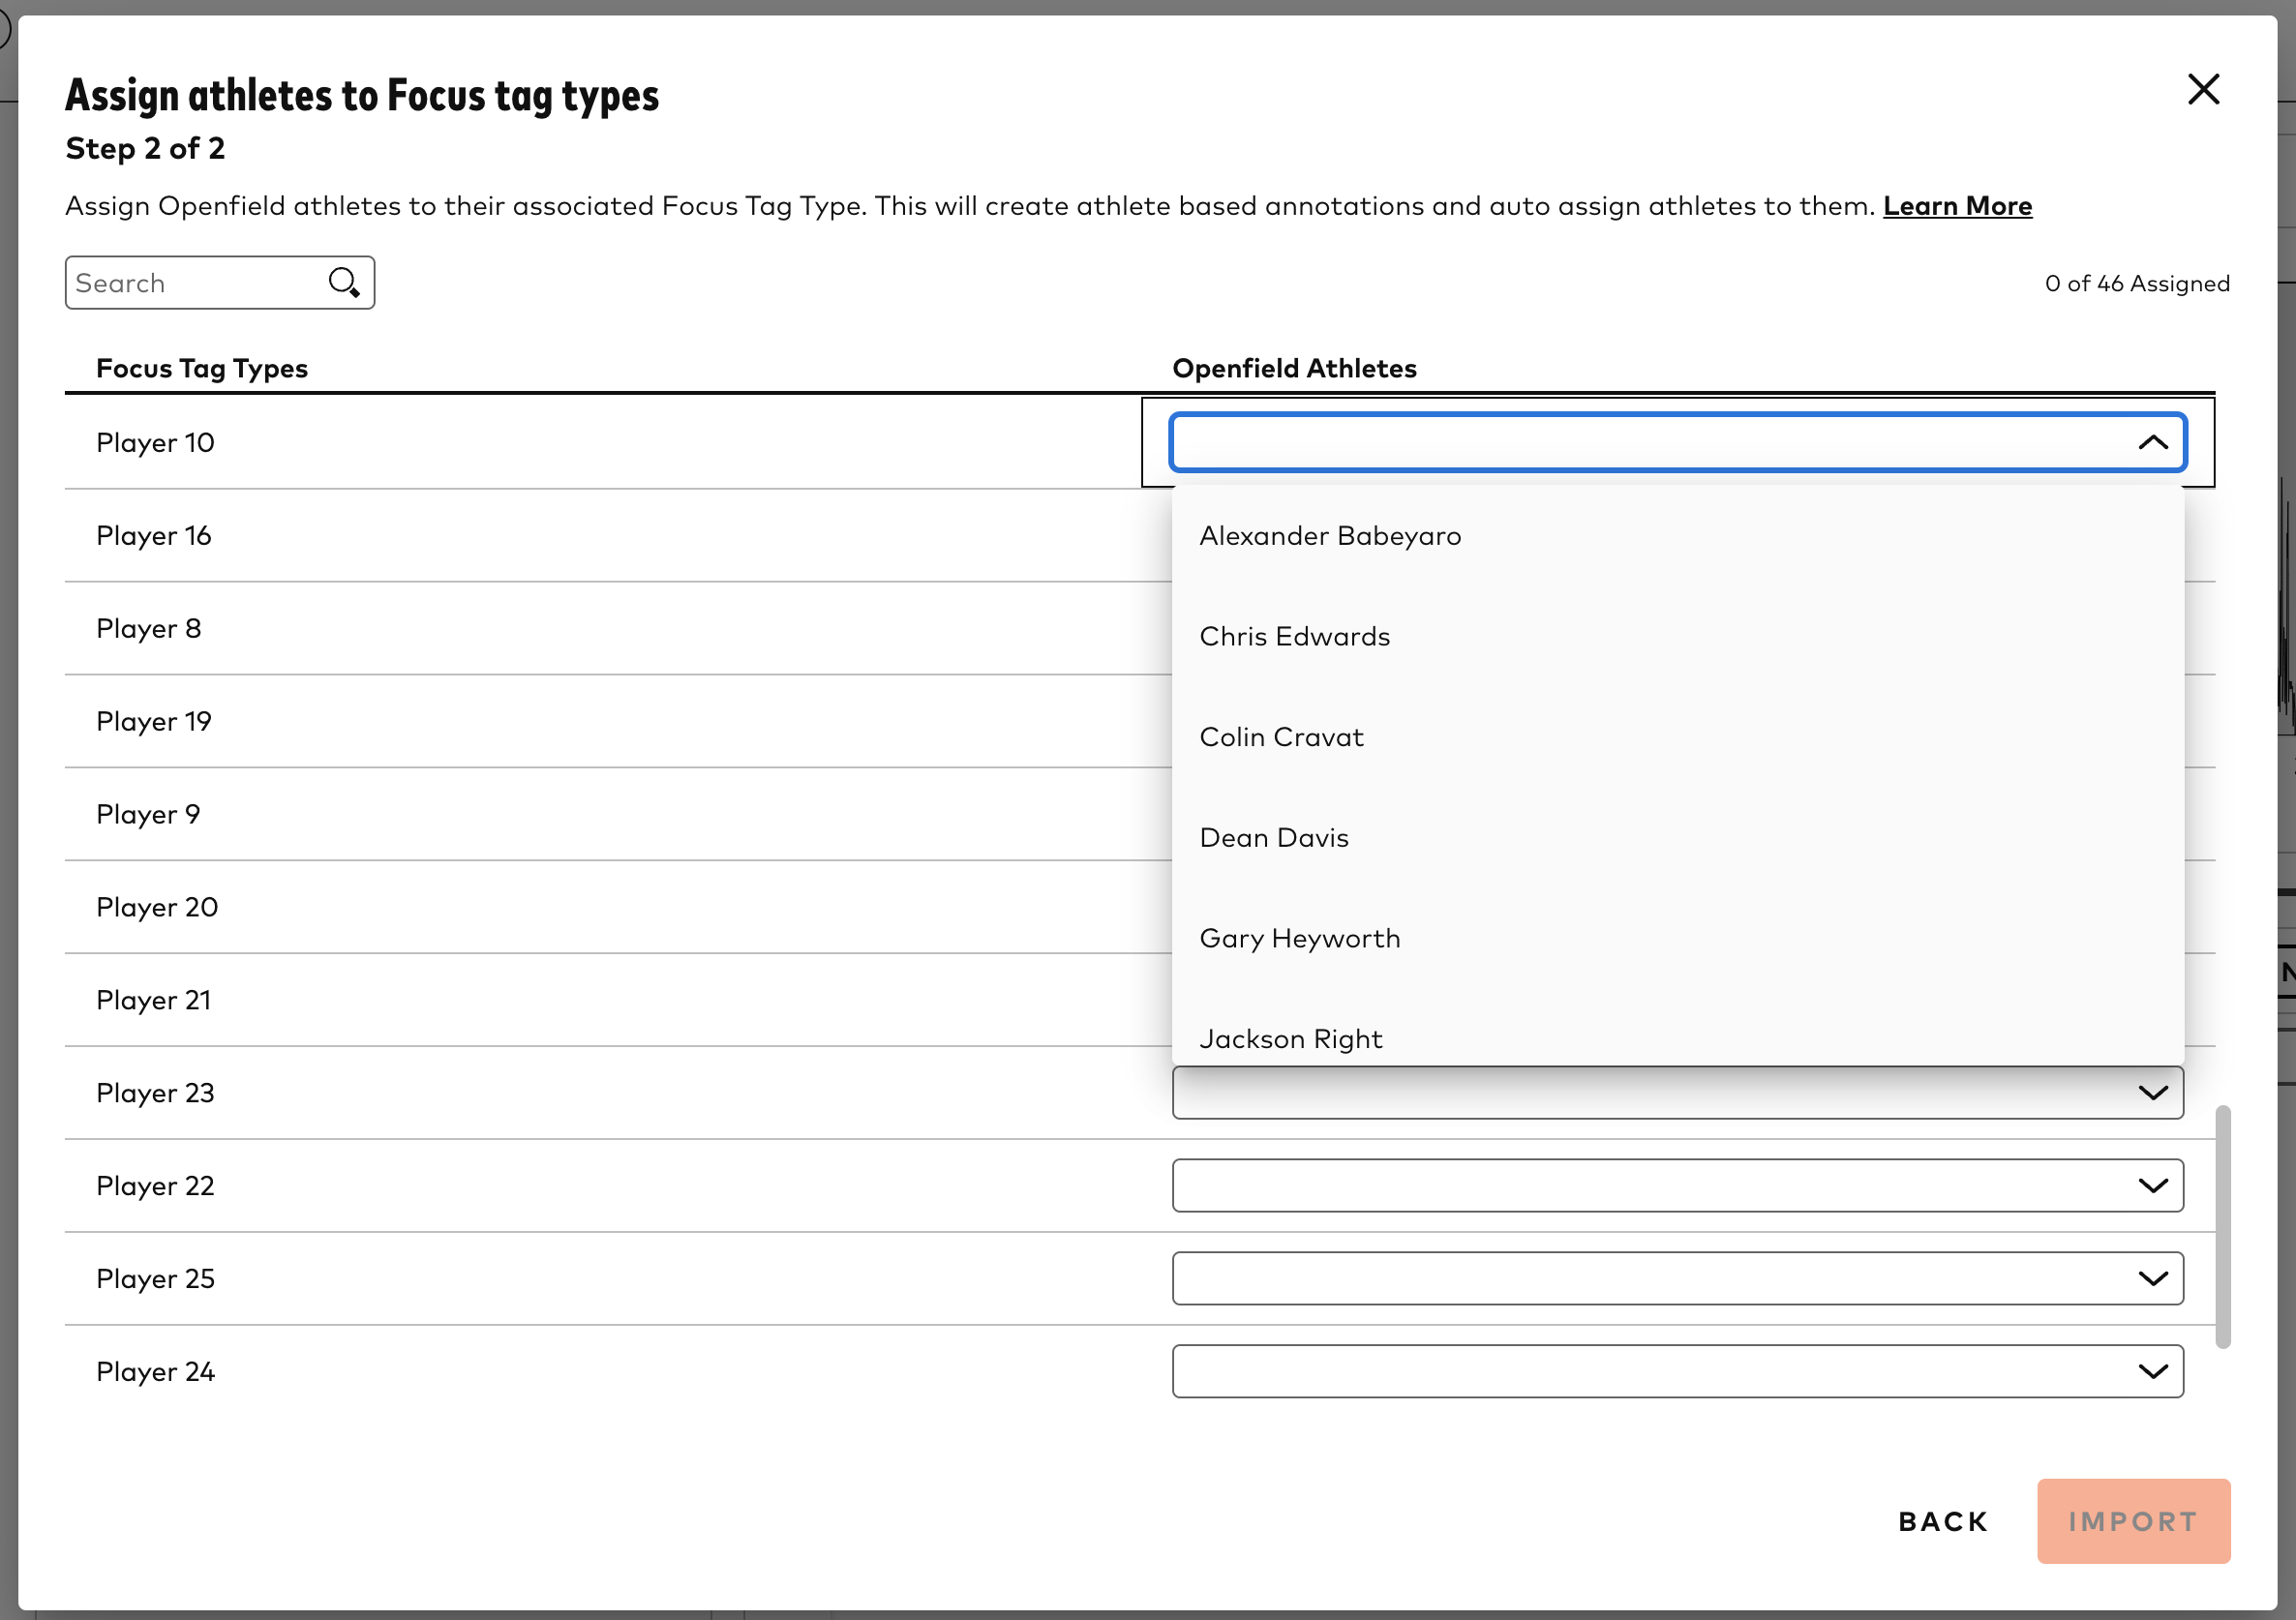
Task: Click the BACK button
Action: click(1943, 1521)
